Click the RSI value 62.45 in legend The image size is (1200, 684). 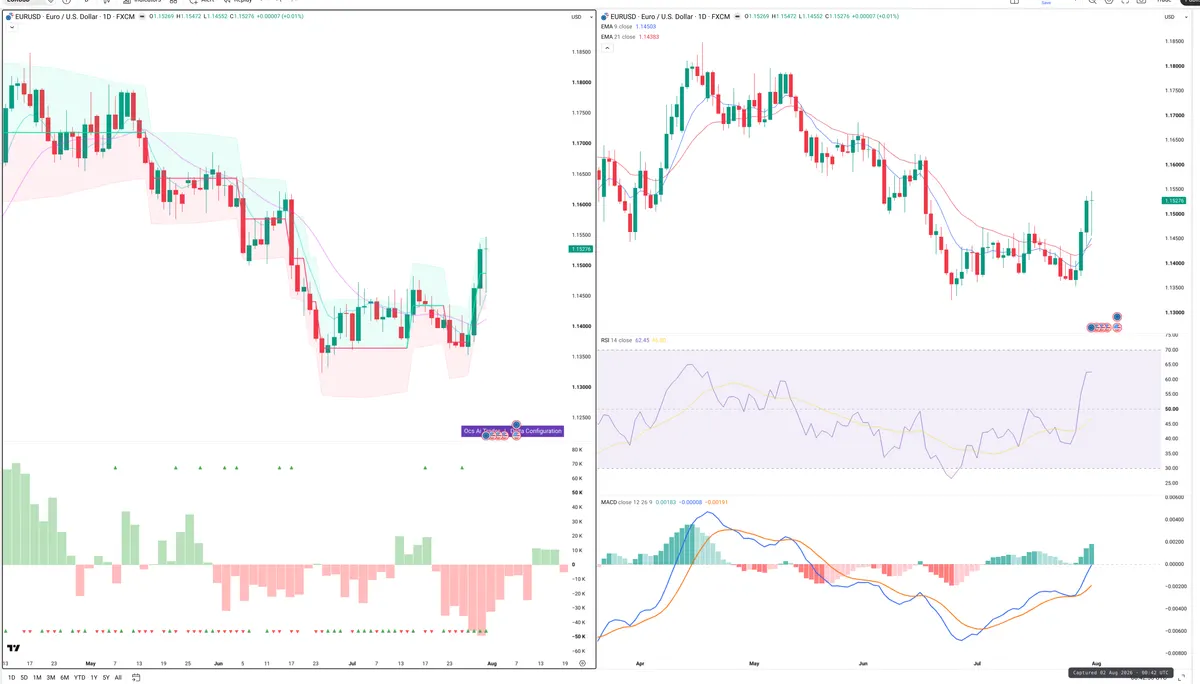click(643, 340)
